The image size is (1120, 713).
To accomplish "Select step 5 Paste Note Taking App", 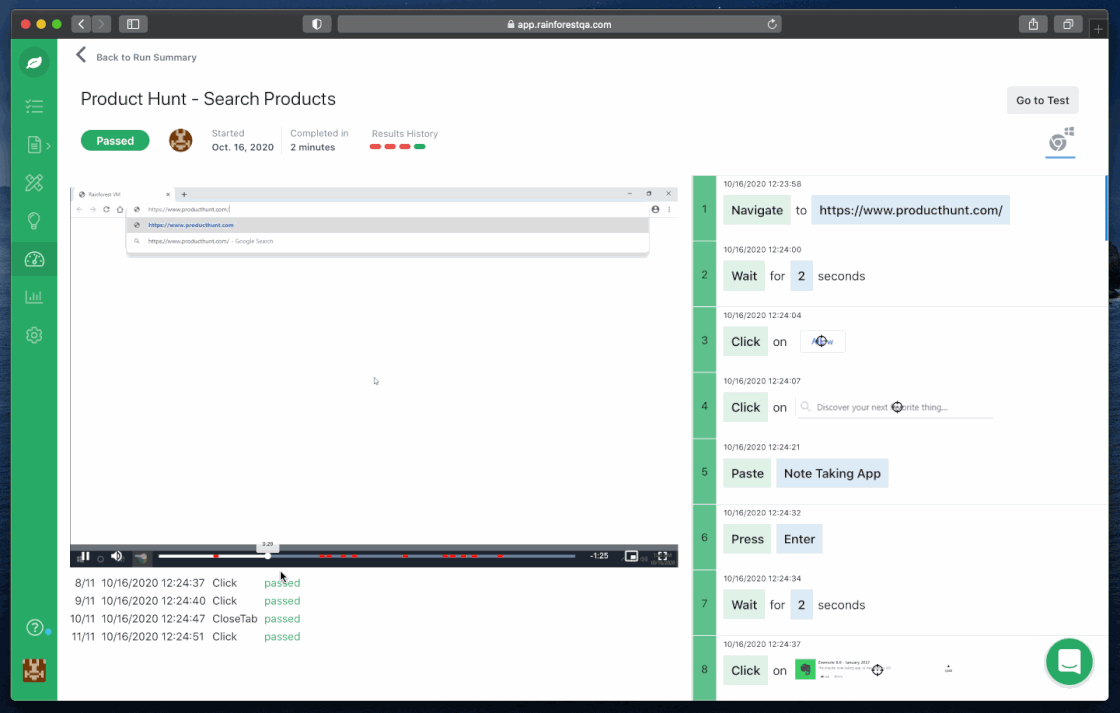I will (x=900, y=472).
